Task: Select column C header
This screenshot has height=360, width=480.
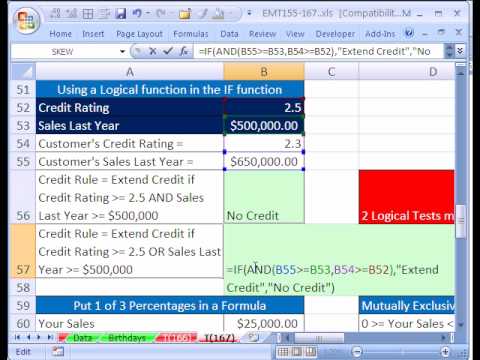Action: 331,72
